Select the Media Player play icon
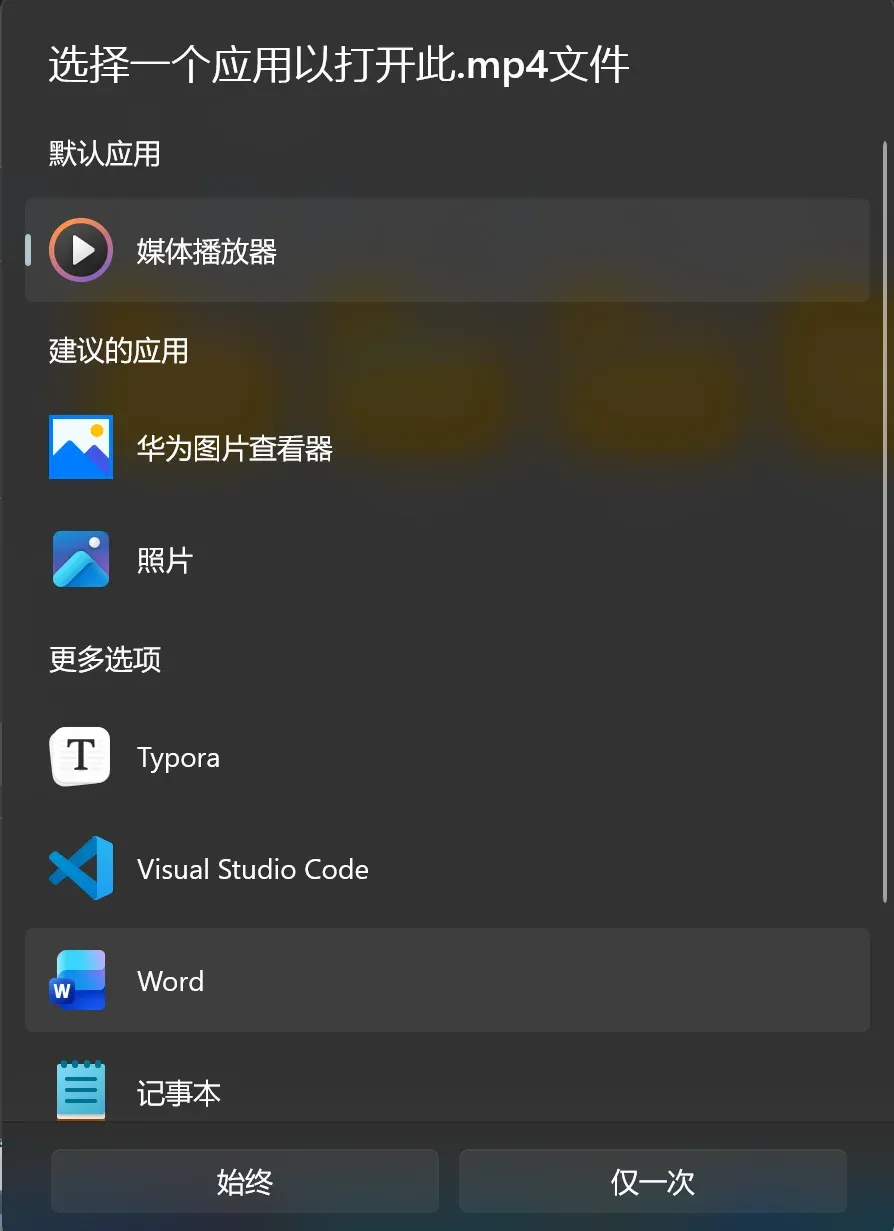This screenshot has height=1231, width=894. tap(80, 250)
